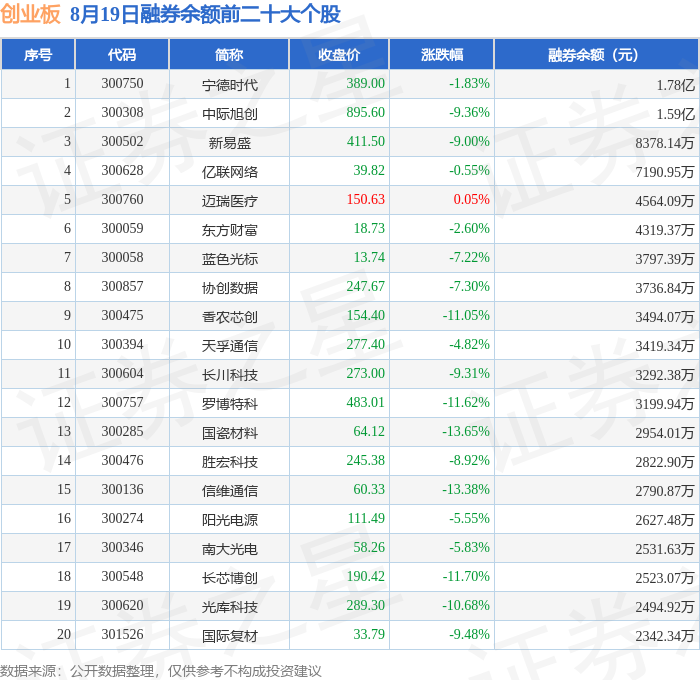Click the 序号 column header

pos(38,54)
